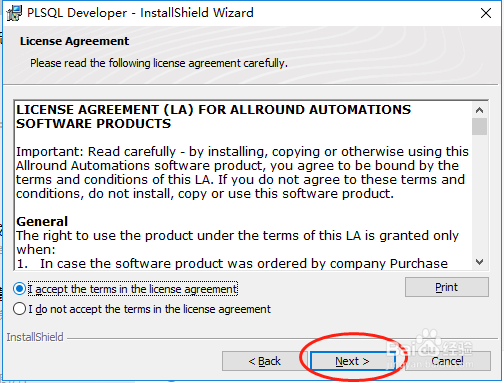Click the license text scrollbar down arrow

[x=479, y=262]
